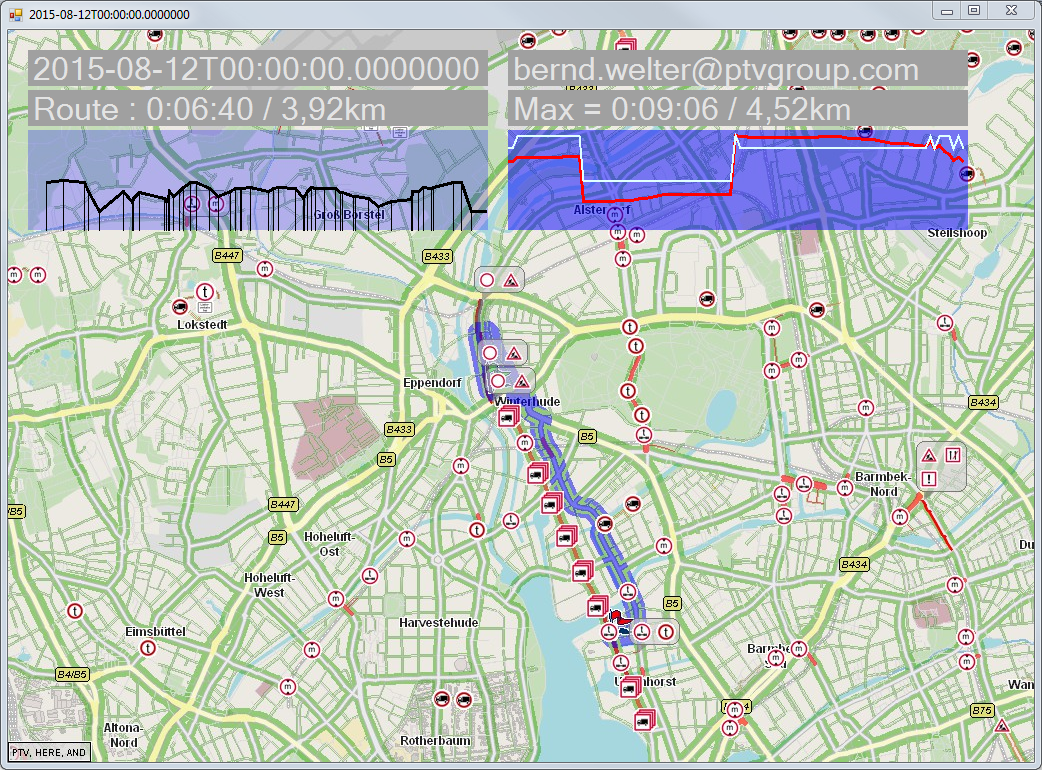1042x770 pixels.
Task: Click the PTV, HERE, AND copyright label
Action: point(49,752)
